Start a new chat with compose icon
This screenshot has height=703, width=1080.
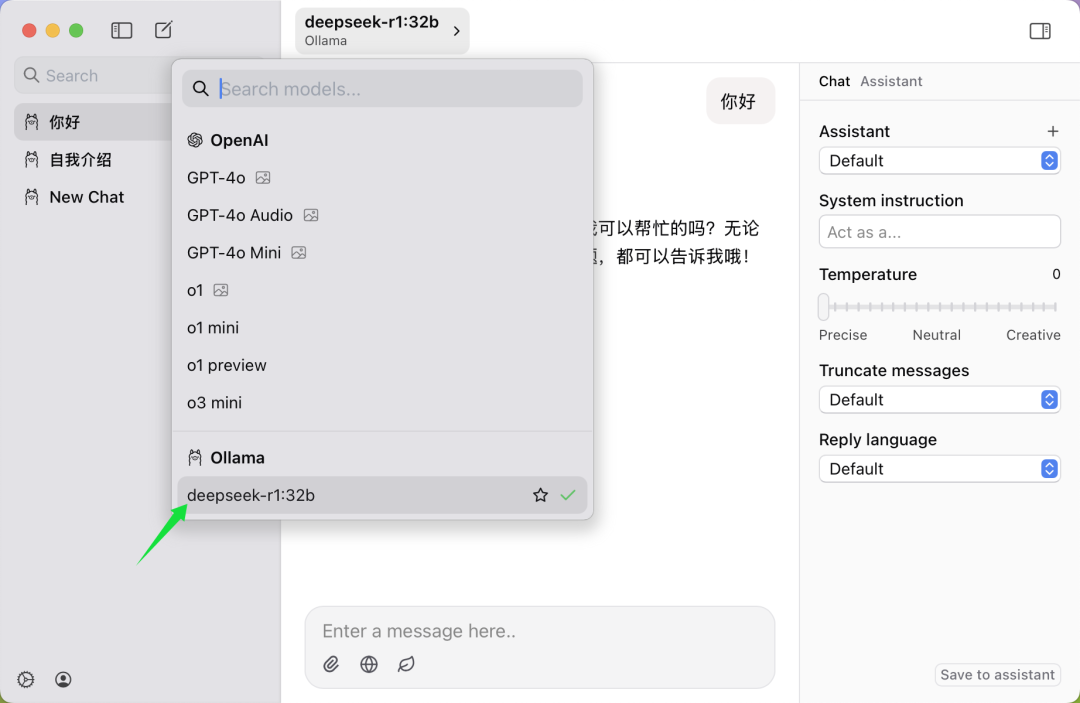click(x=163, y=30)
